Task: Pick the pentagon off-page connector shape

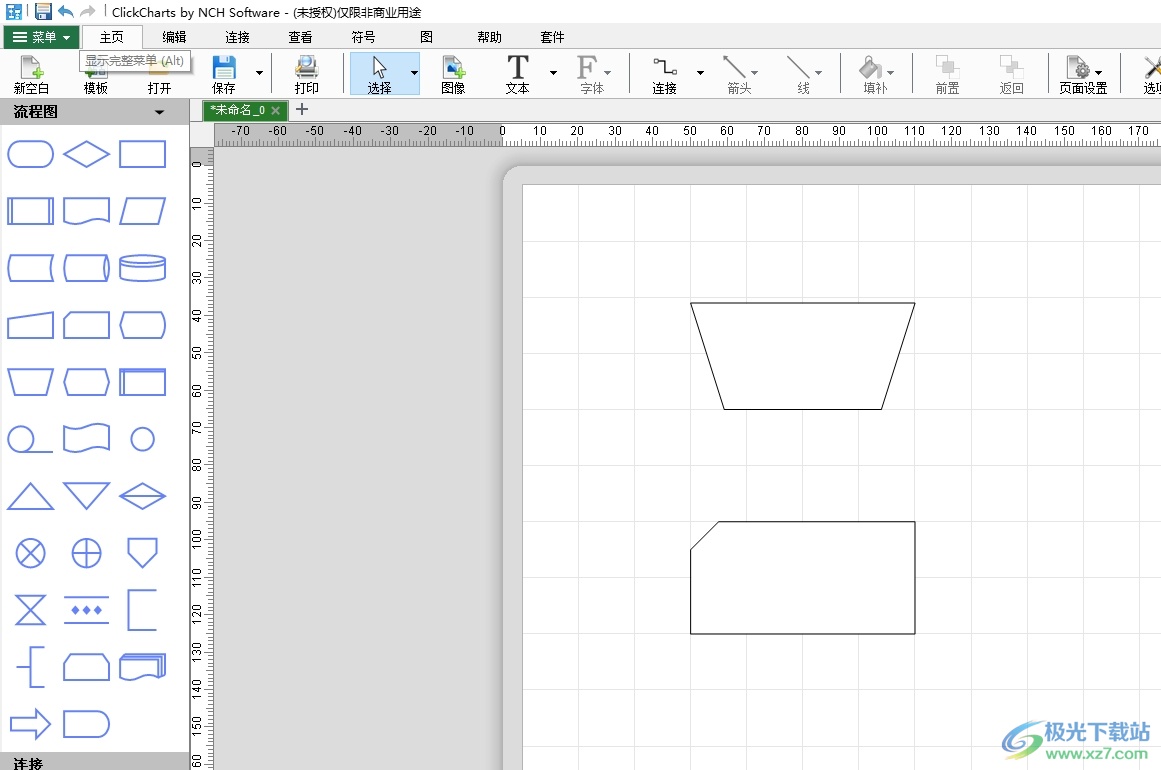Action: pyautogui.click(x=142, y=552)
